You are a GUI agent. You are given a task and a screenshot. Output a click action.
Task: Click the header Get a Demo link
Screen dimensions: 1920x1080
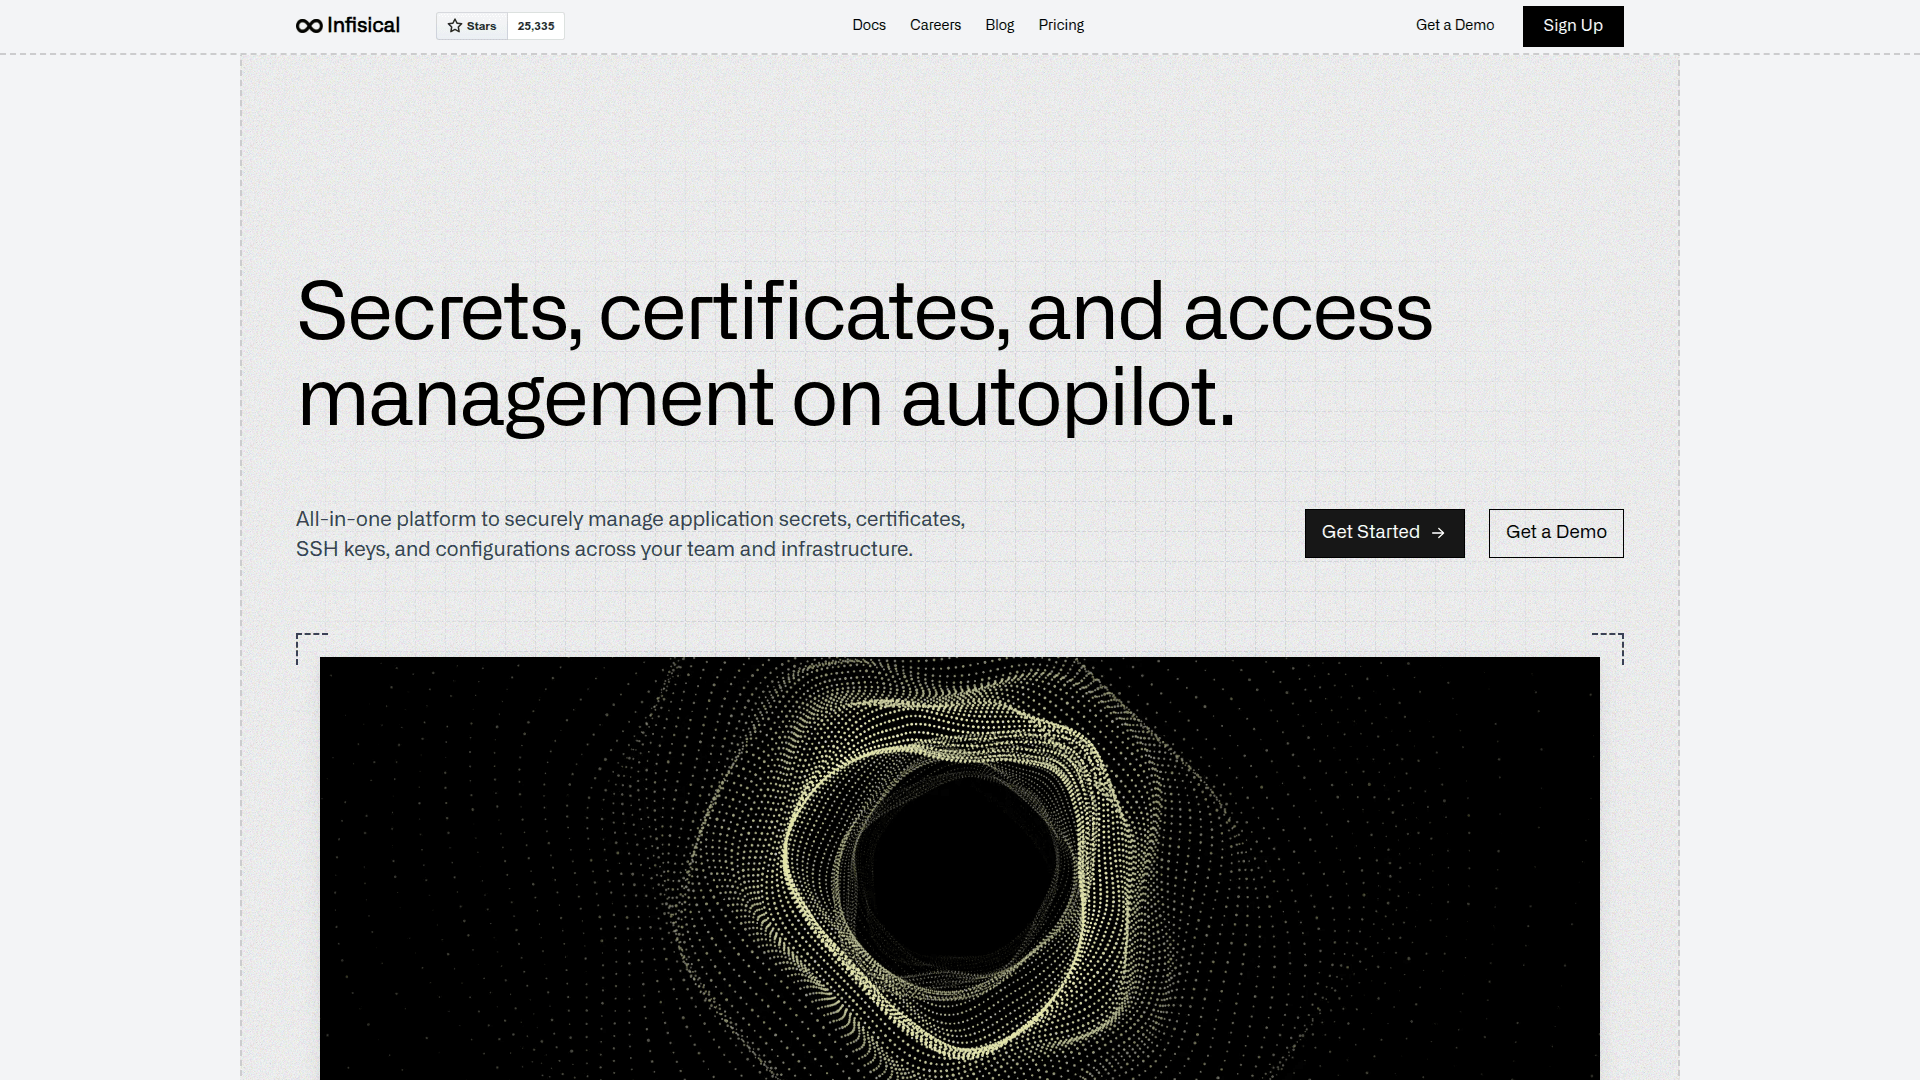1454,25
